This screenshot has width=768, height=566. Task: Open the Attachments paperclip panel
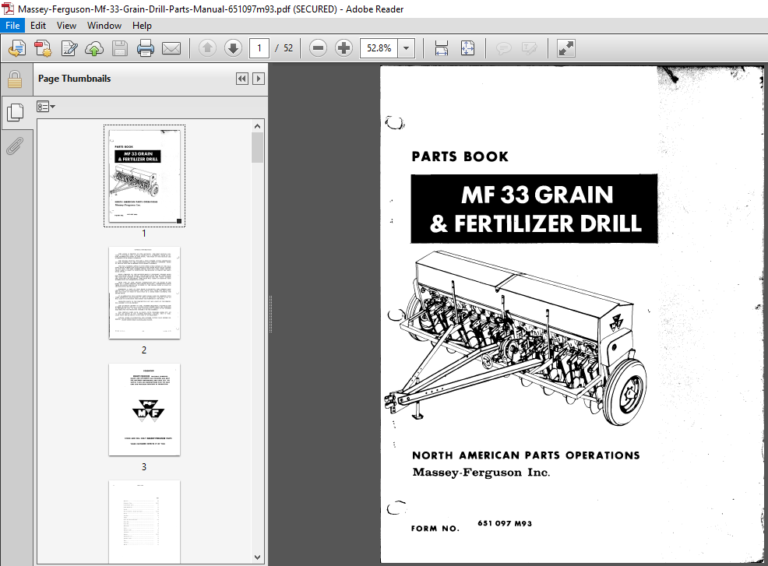coord(15,146)
